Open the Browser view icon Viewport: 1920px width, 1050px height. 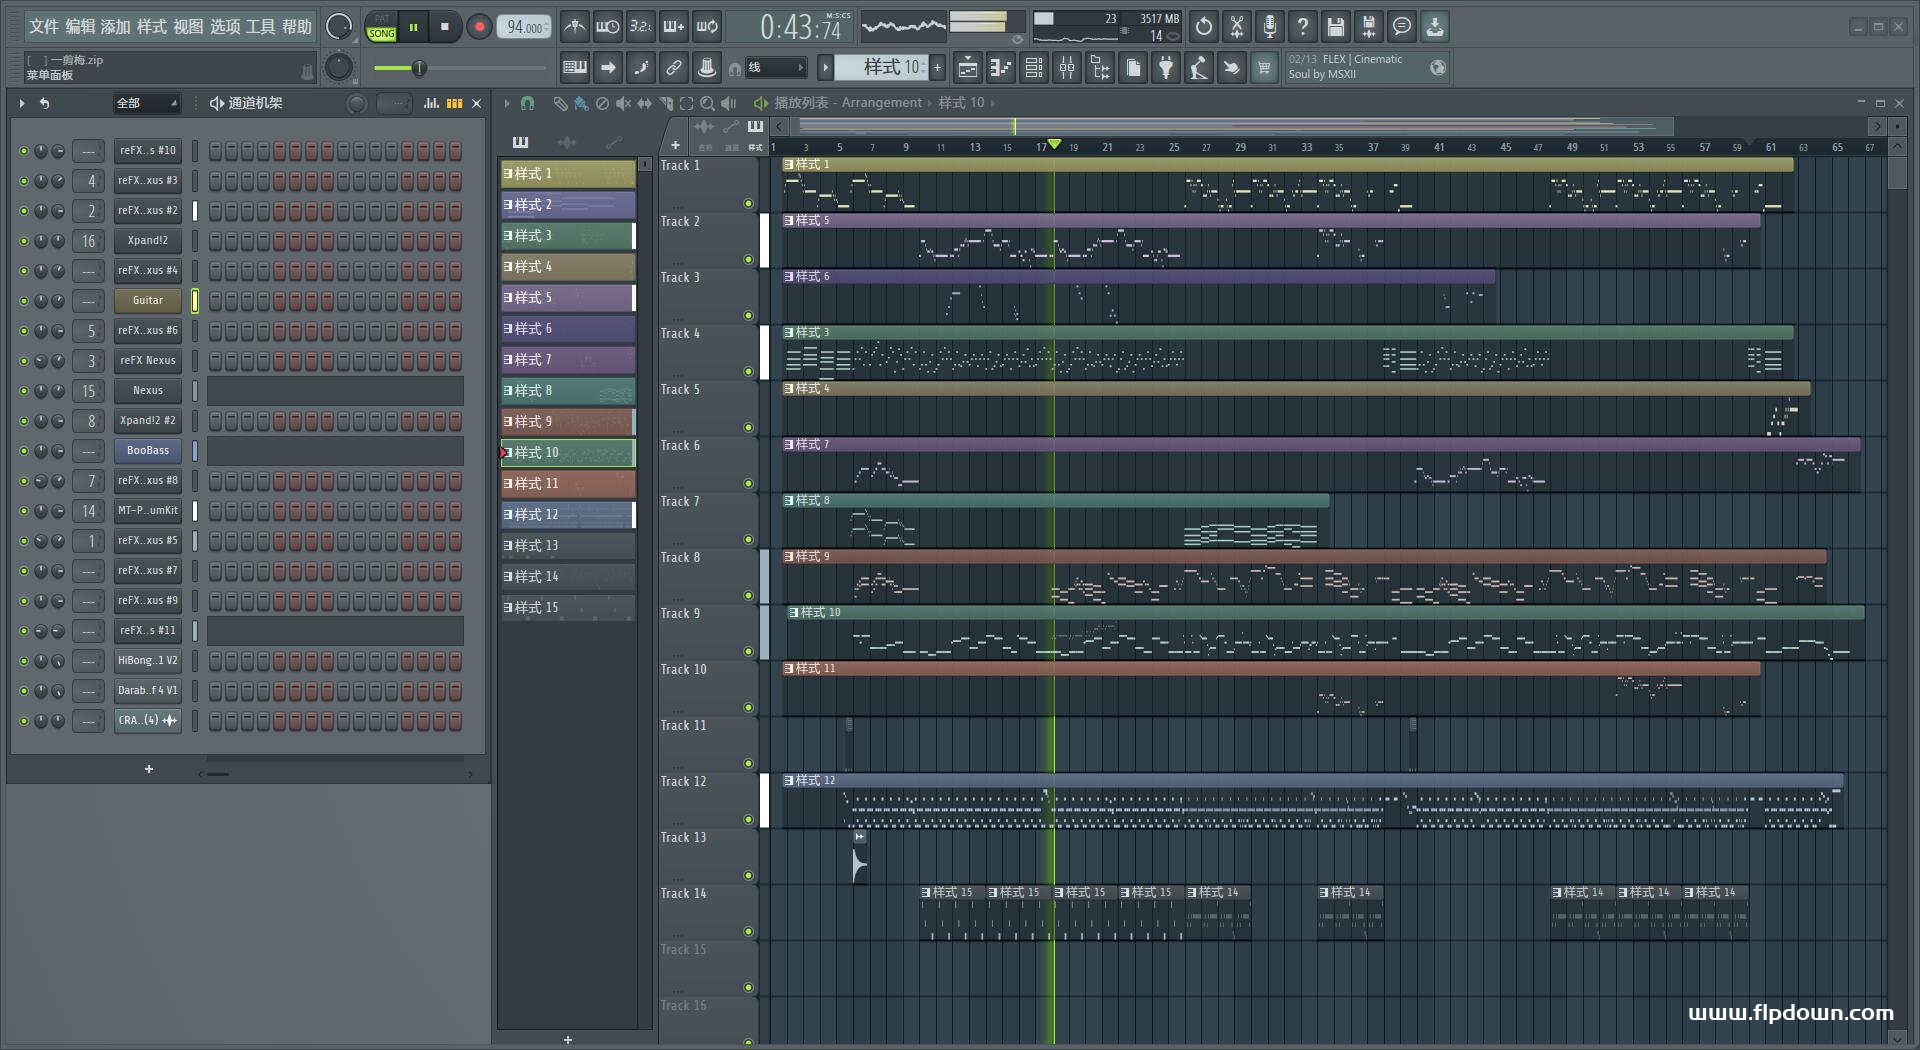pyautogui.click(x=1100, y=68)
